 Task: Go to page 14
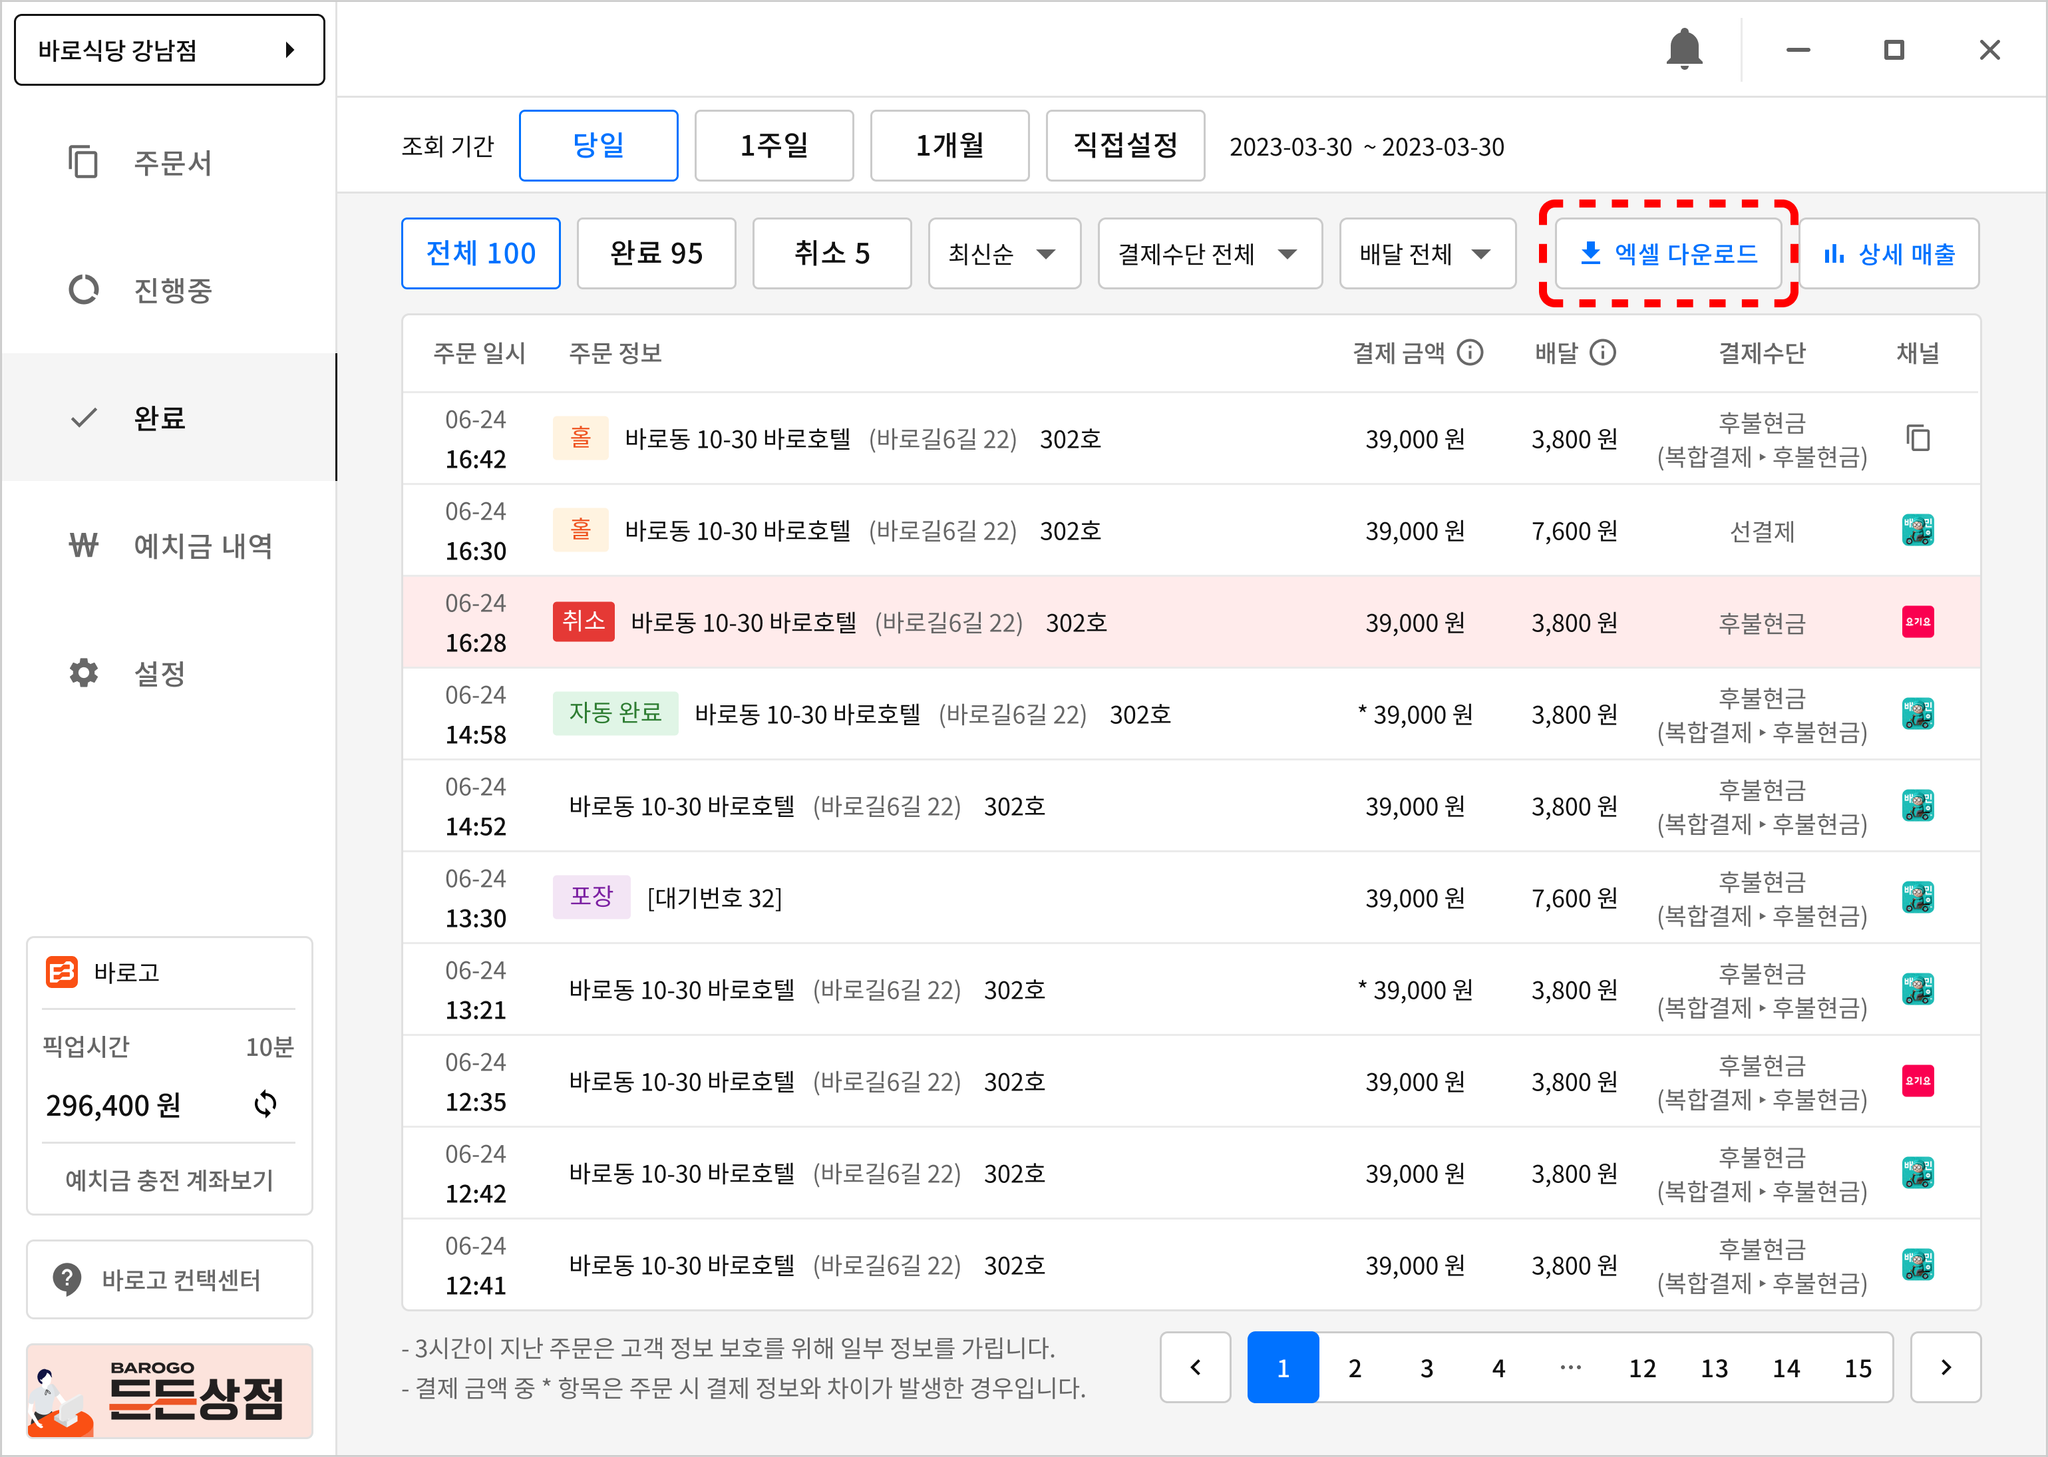click(1787, 1368)
